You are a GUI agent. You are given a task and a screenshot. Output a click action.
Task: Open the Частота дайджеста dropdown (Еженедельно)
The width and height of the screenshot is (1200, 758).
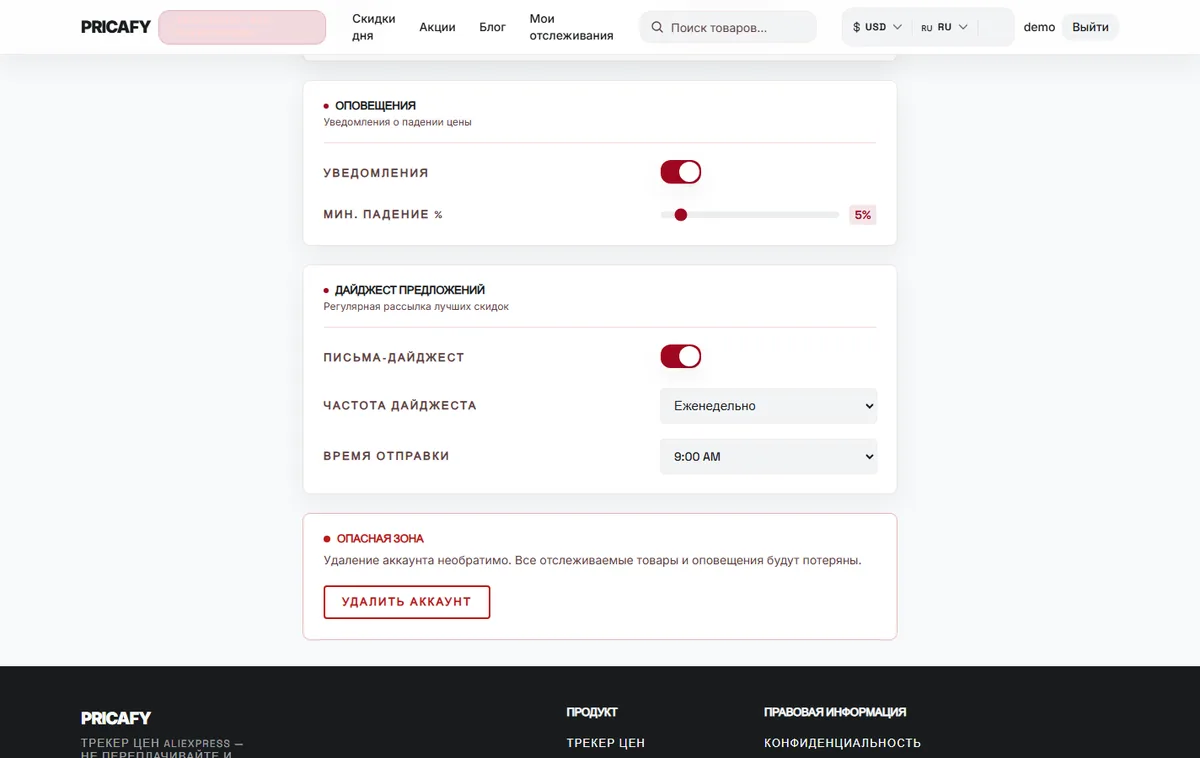pos(768,406)
